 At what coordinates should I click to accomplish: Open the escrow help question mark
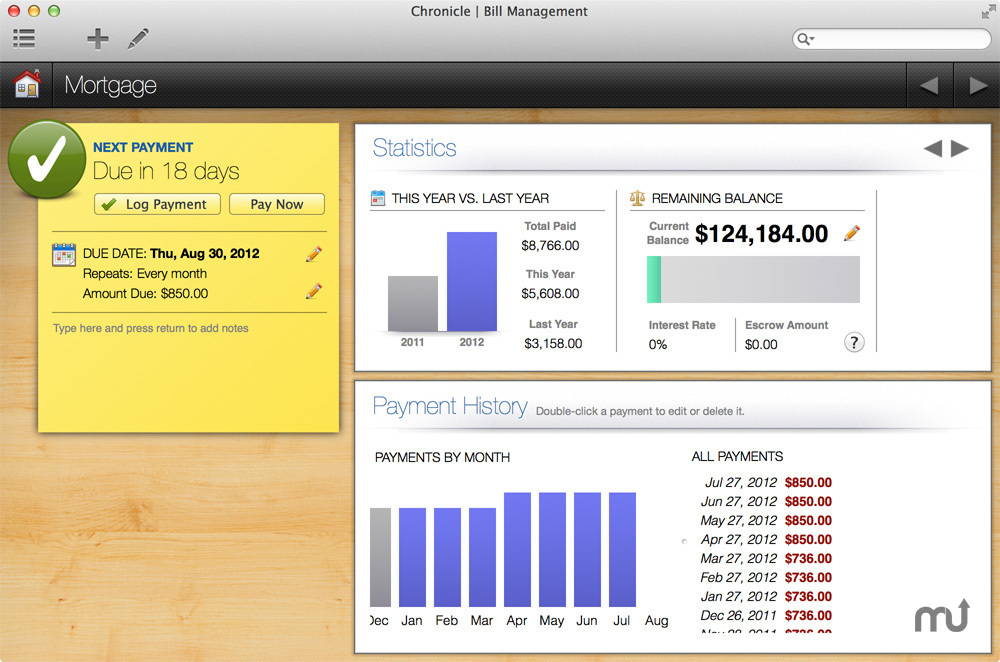pyautogui.click(x=854, y=343)
